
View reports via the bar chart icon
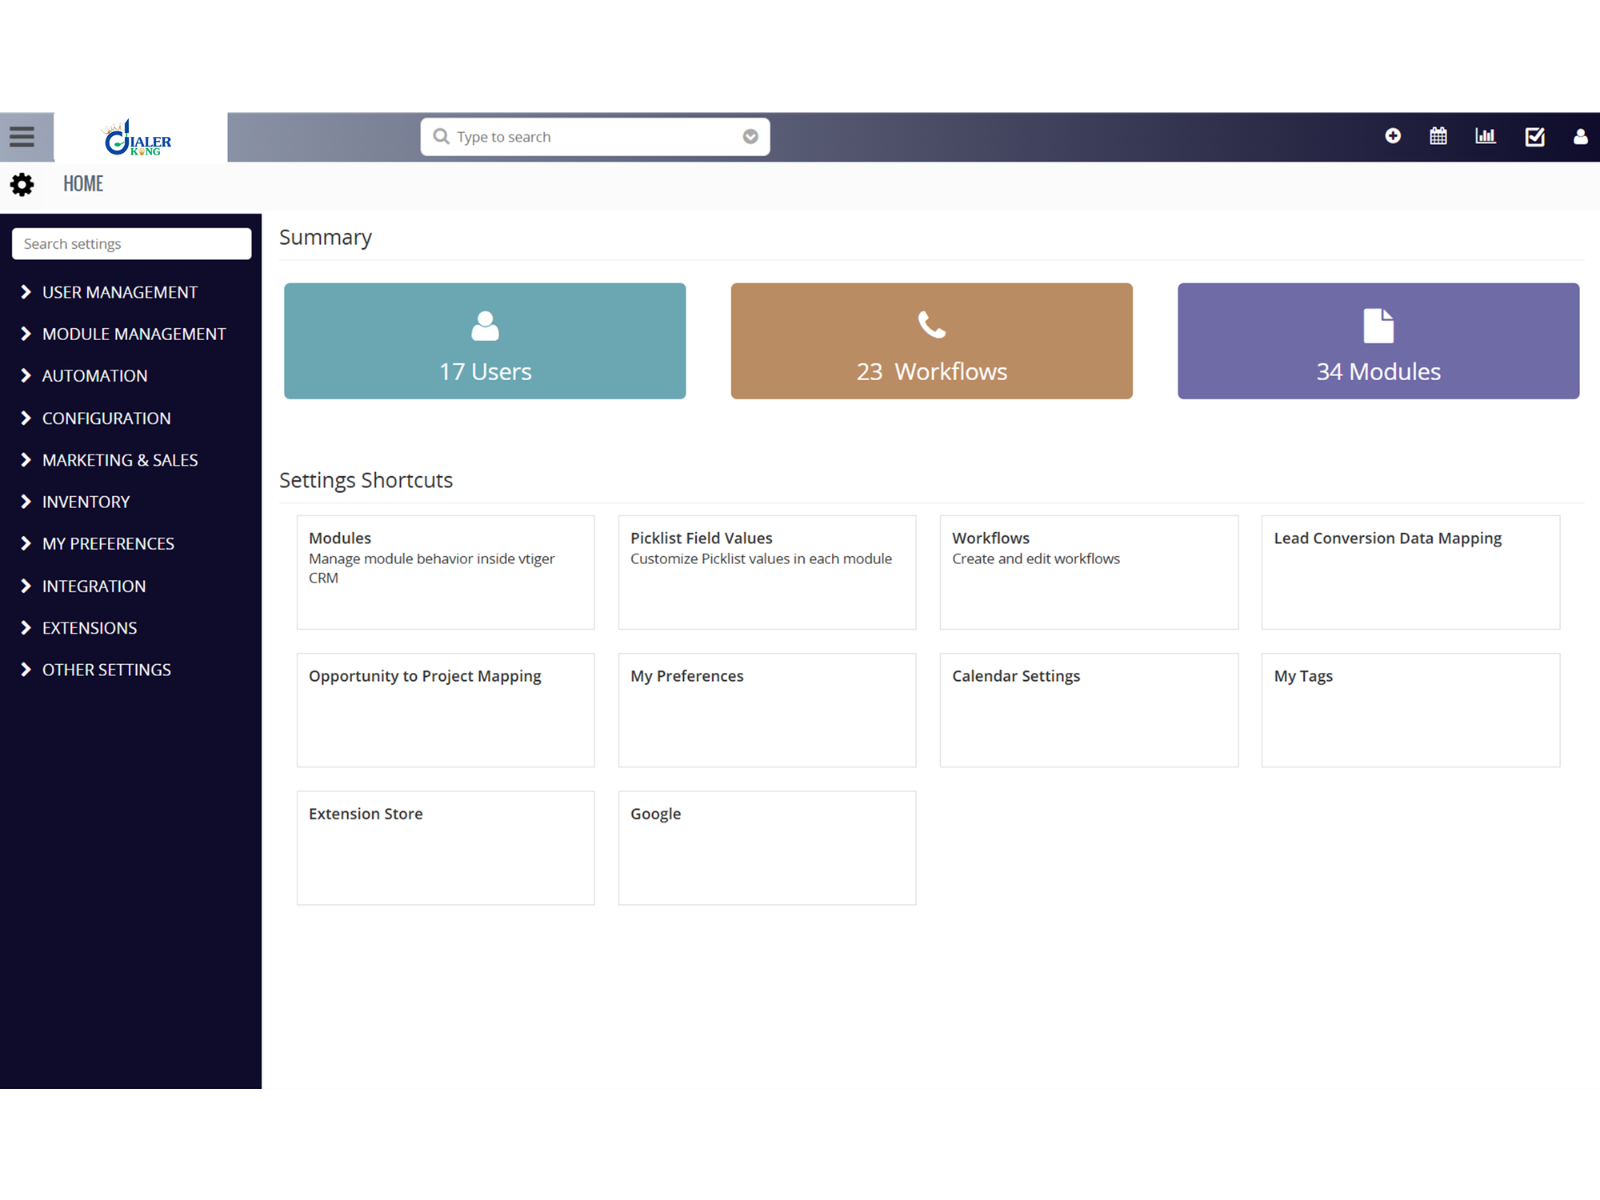coord(1486,136)
